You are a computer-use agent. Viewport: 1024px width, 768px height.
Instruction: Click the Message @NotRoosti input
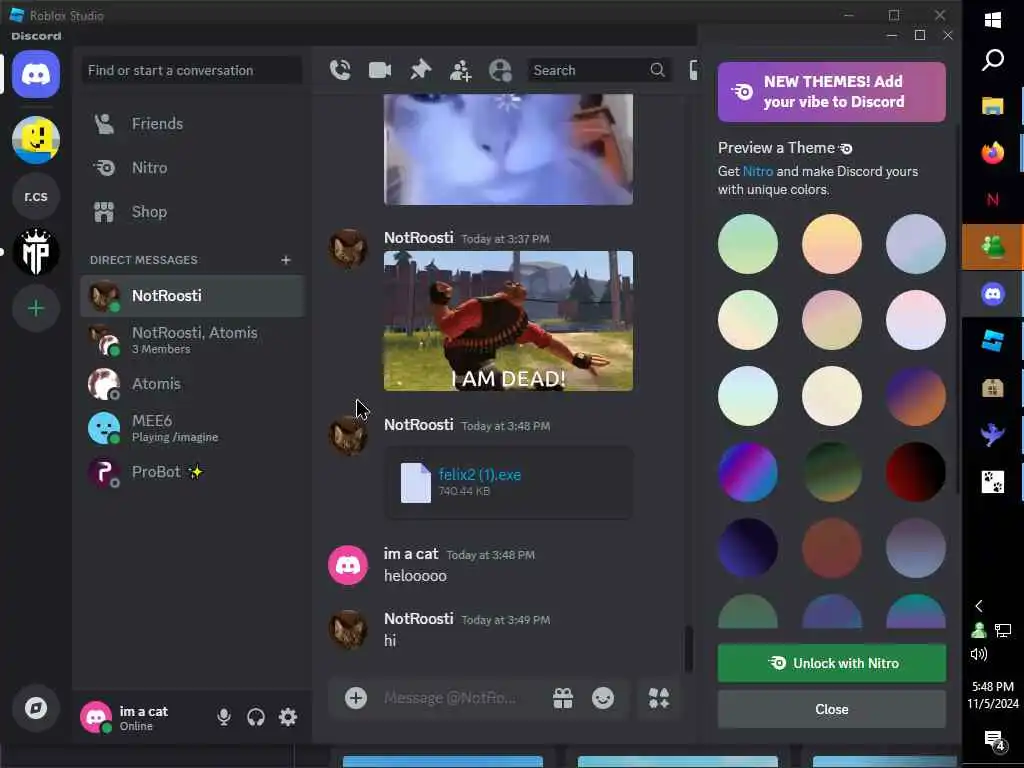[450, 698]
